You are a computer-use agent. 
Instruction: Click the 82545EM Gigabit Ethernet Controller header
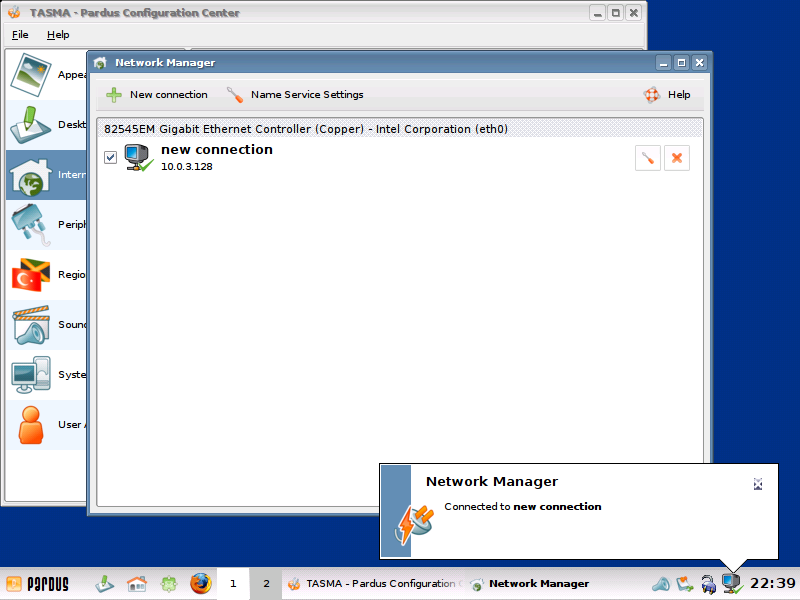coord(400,129)
